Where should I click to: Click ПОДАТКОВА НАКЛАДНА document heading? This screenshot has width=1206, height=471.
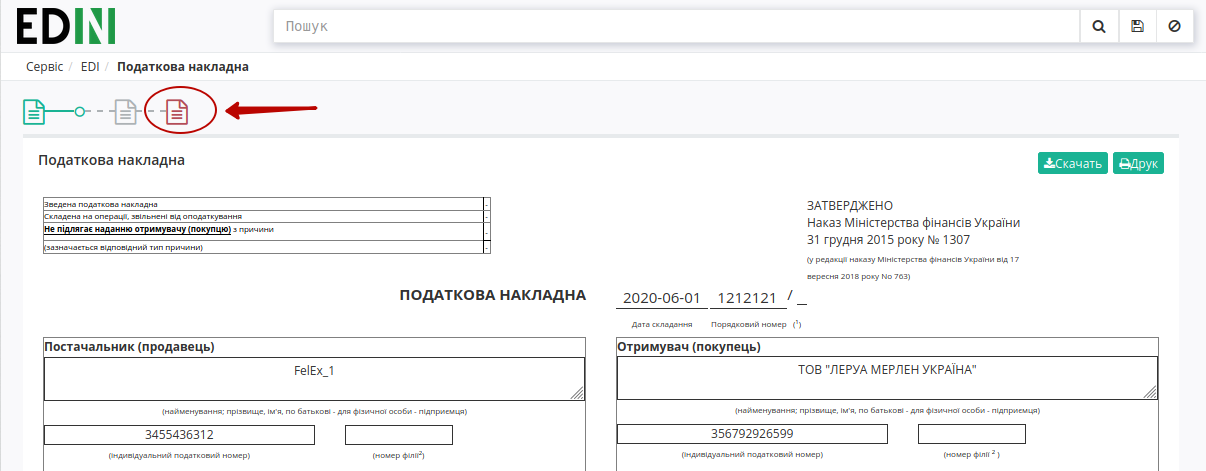click(x=493, y=295)
